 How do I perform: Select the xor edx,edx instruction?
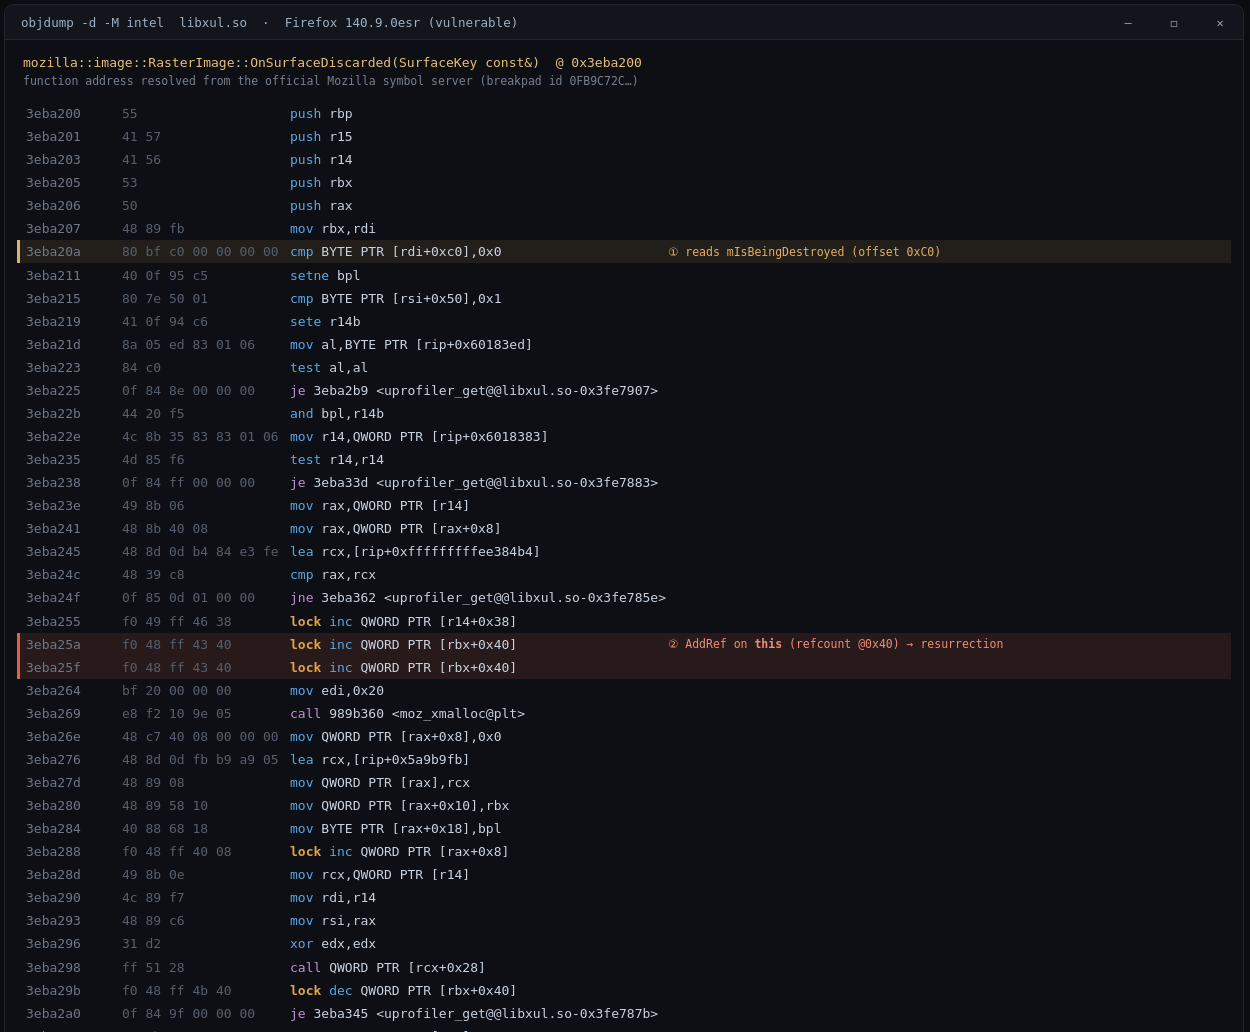pos(333,943)
